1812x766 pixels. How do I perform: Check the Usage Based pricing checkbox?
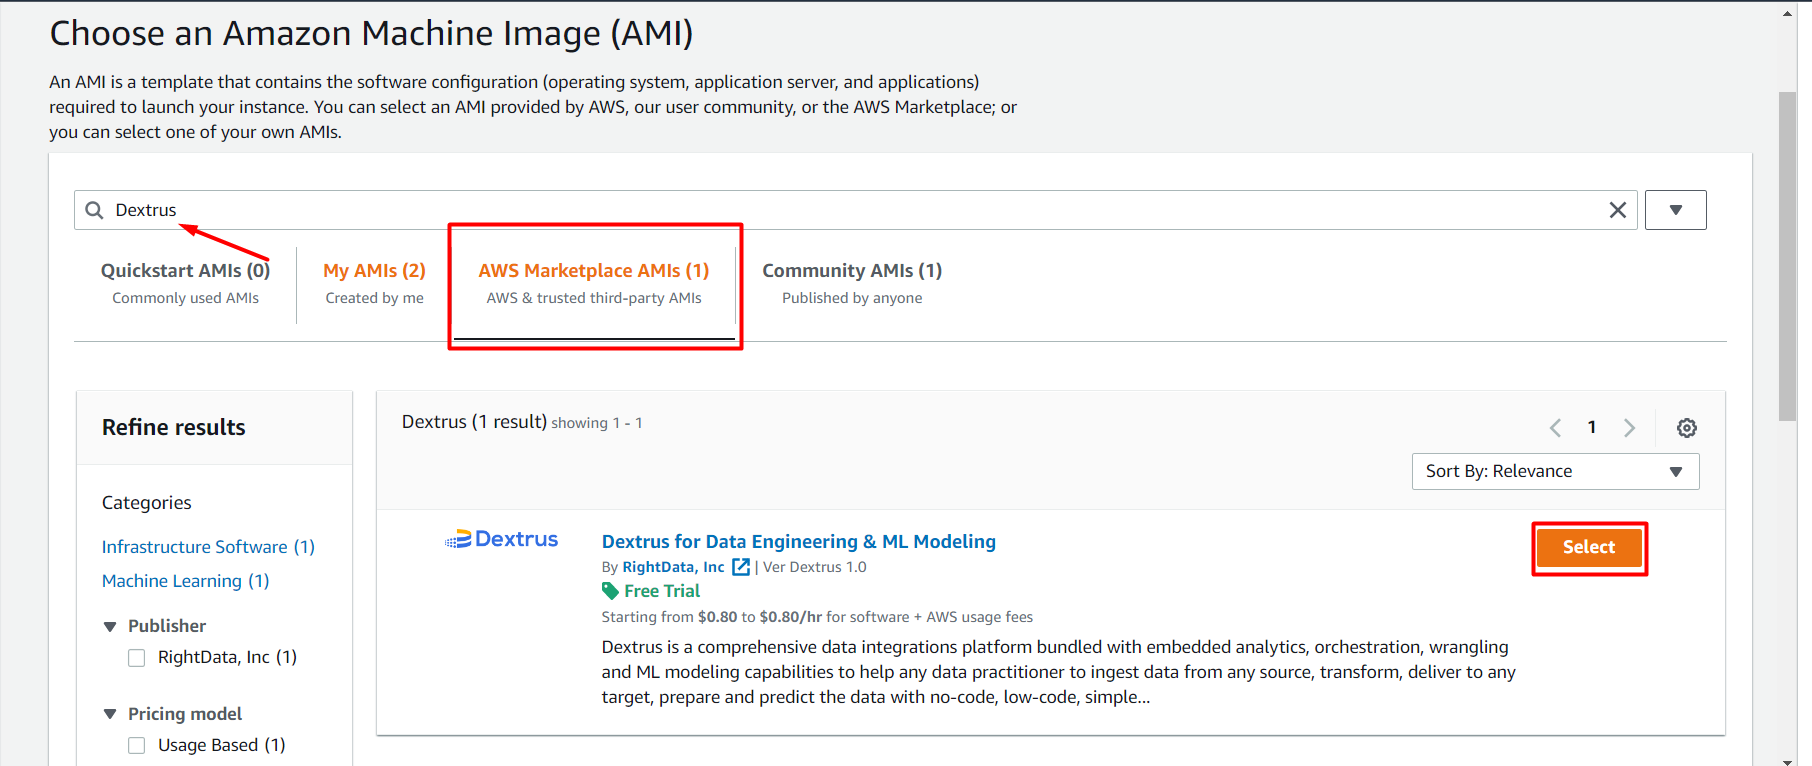tap(137, 746)
